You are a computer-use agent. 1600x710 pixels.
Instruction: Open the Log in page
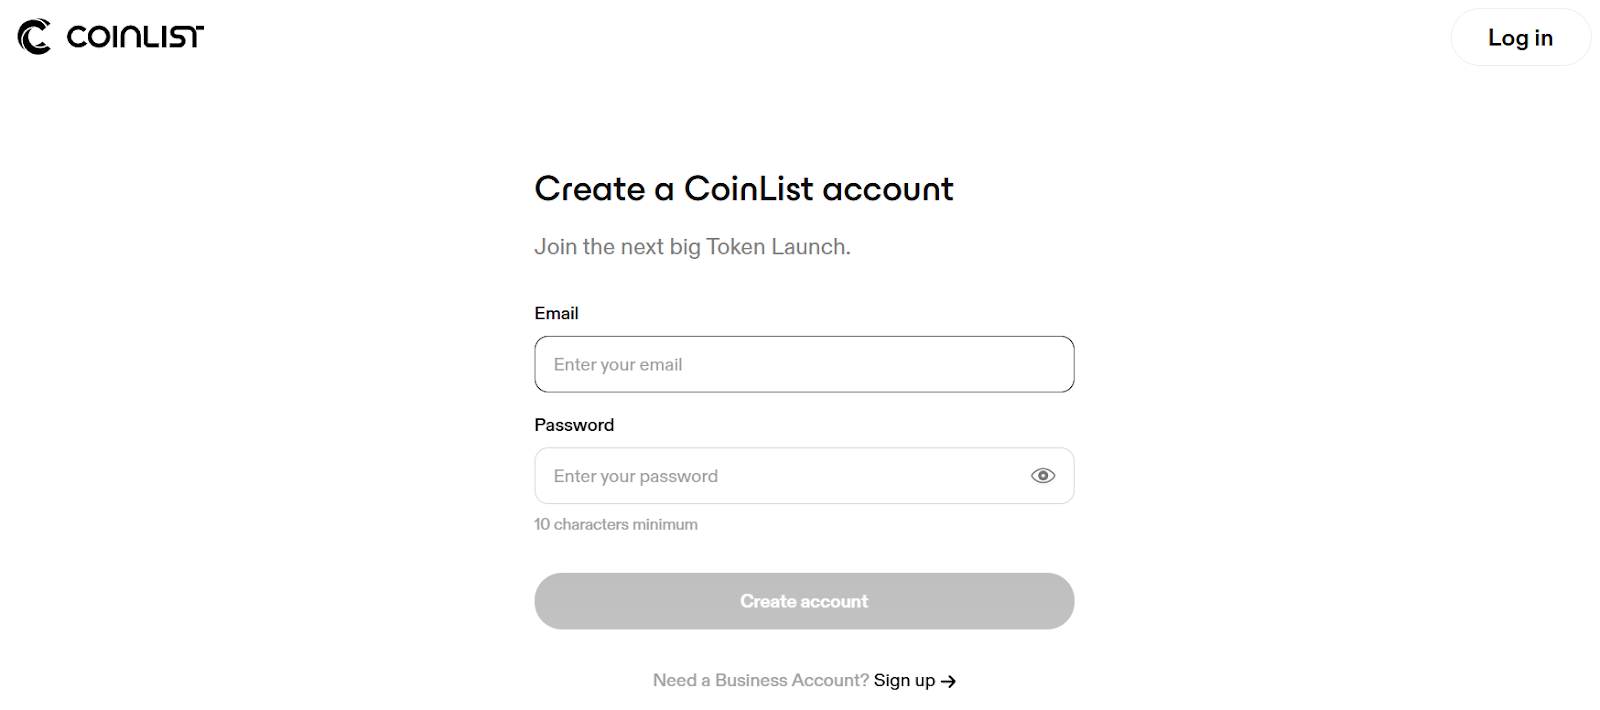pyautogui.click(x=1520, y=37)
